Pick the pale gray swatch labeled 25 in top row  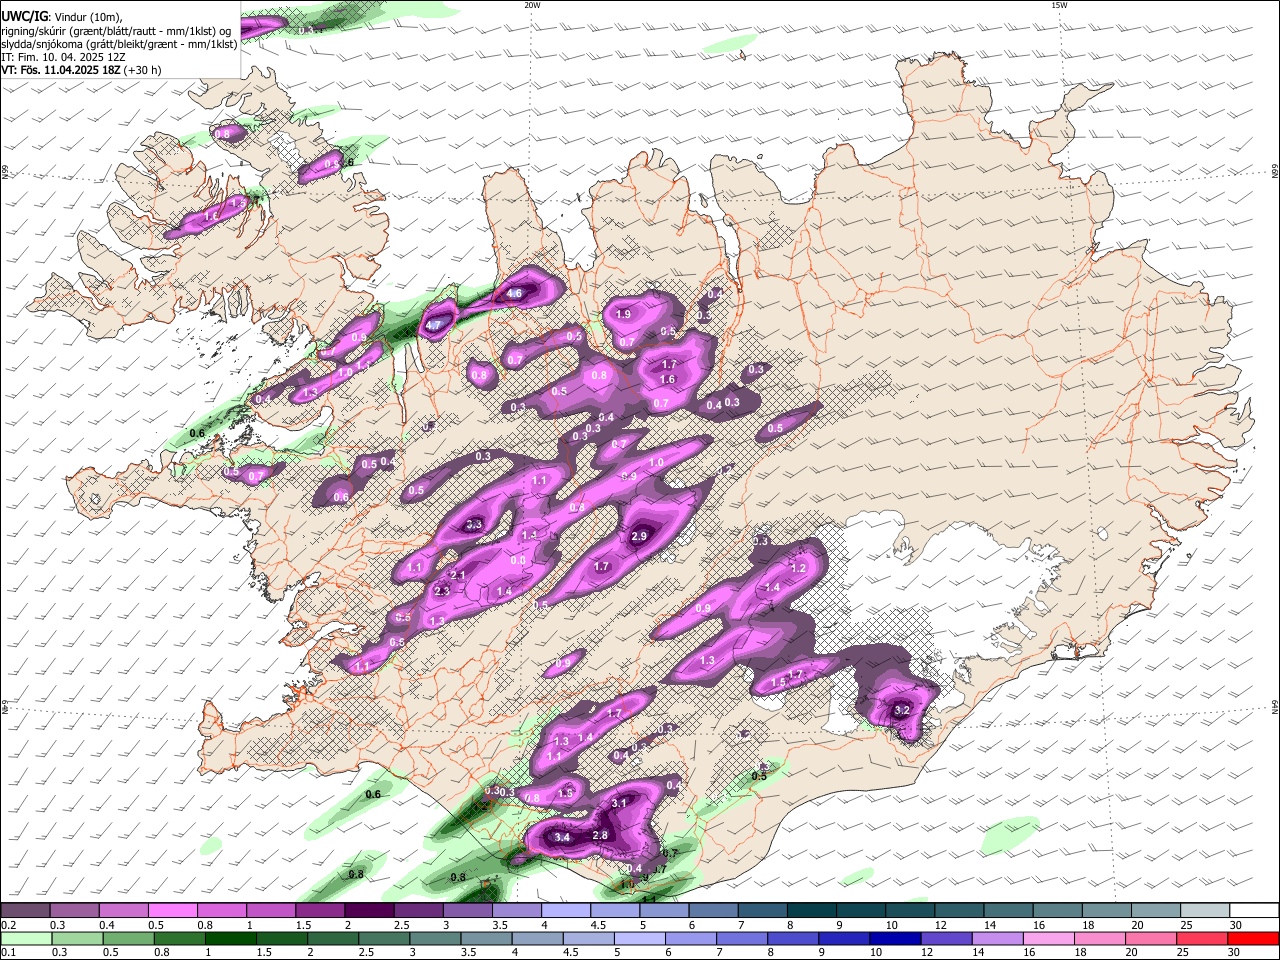coord(1205,911)
